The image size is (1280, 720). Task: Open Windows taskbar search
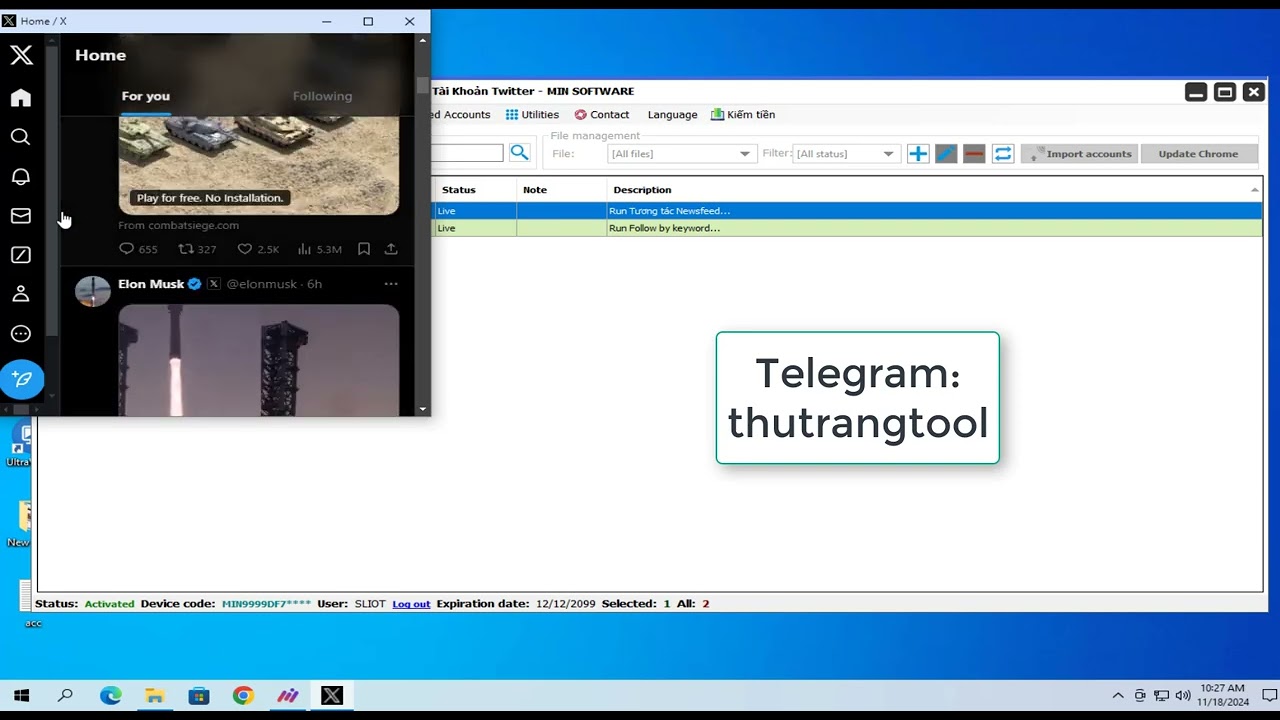pos(65,696)
